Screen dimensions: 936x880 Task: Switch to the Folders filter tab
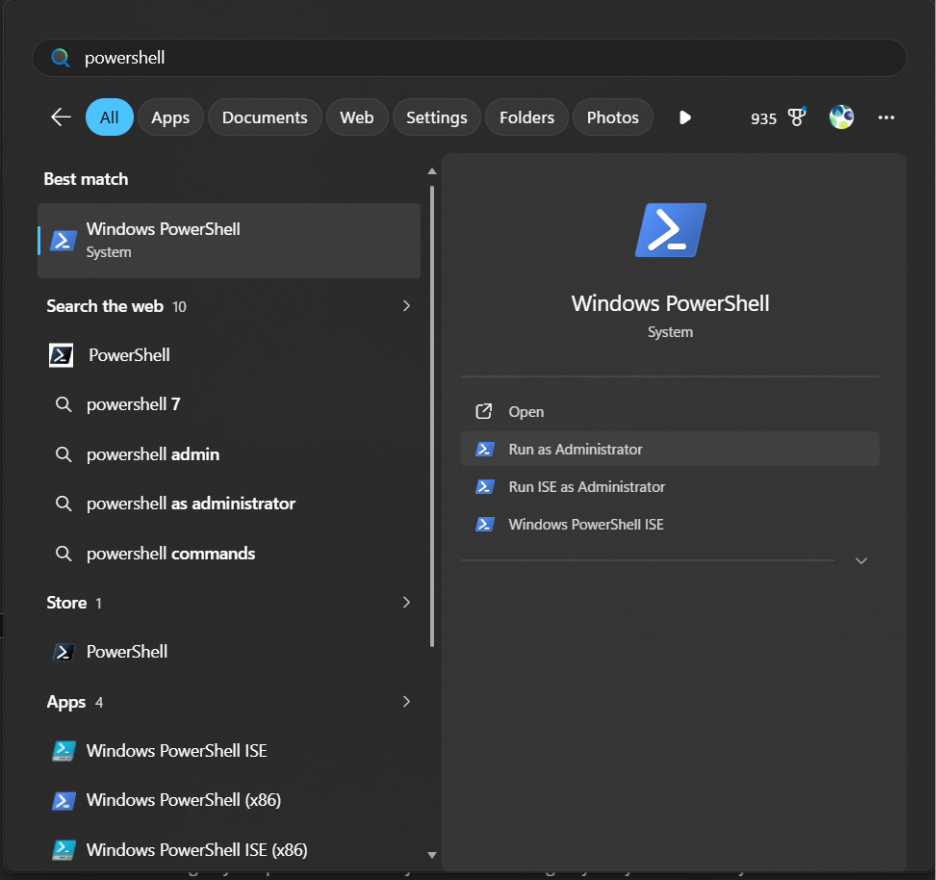click(x=527, y=117)
